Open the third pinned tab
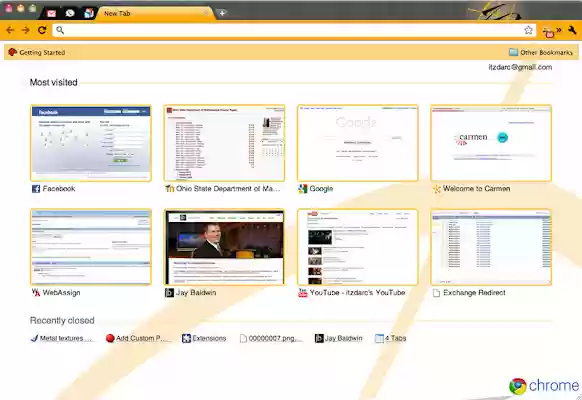582x400 pixels. [x=88, y=13]
